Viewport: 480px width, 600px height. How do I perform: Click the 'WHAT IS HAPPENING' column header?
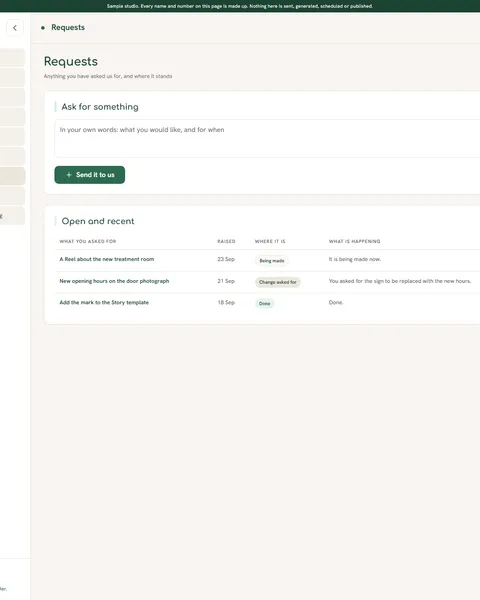(354, 241)
